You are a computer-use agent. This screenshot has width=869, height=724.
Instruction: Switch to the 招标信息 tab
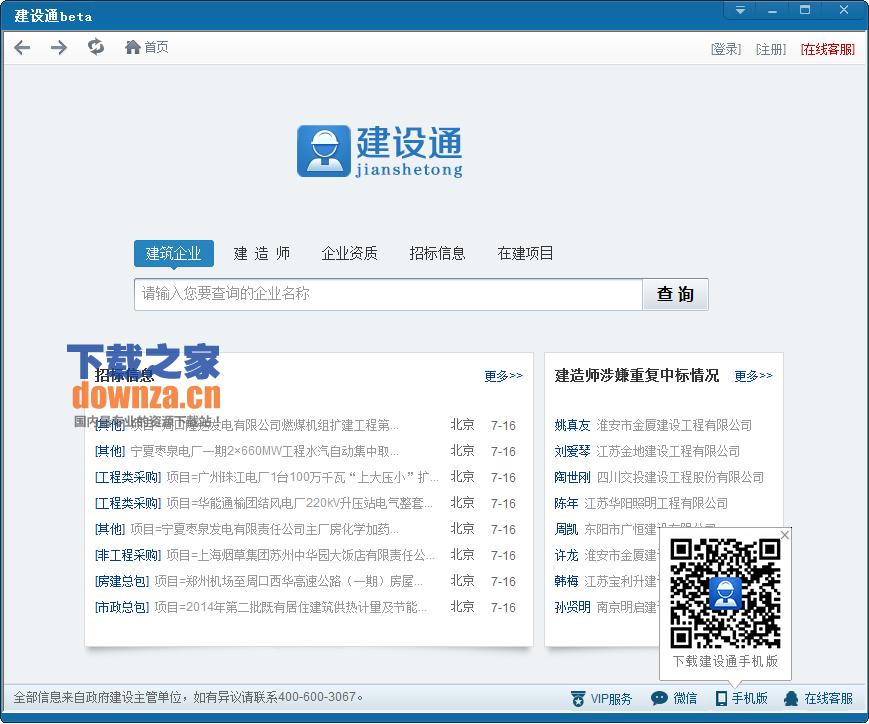point(437,253)
